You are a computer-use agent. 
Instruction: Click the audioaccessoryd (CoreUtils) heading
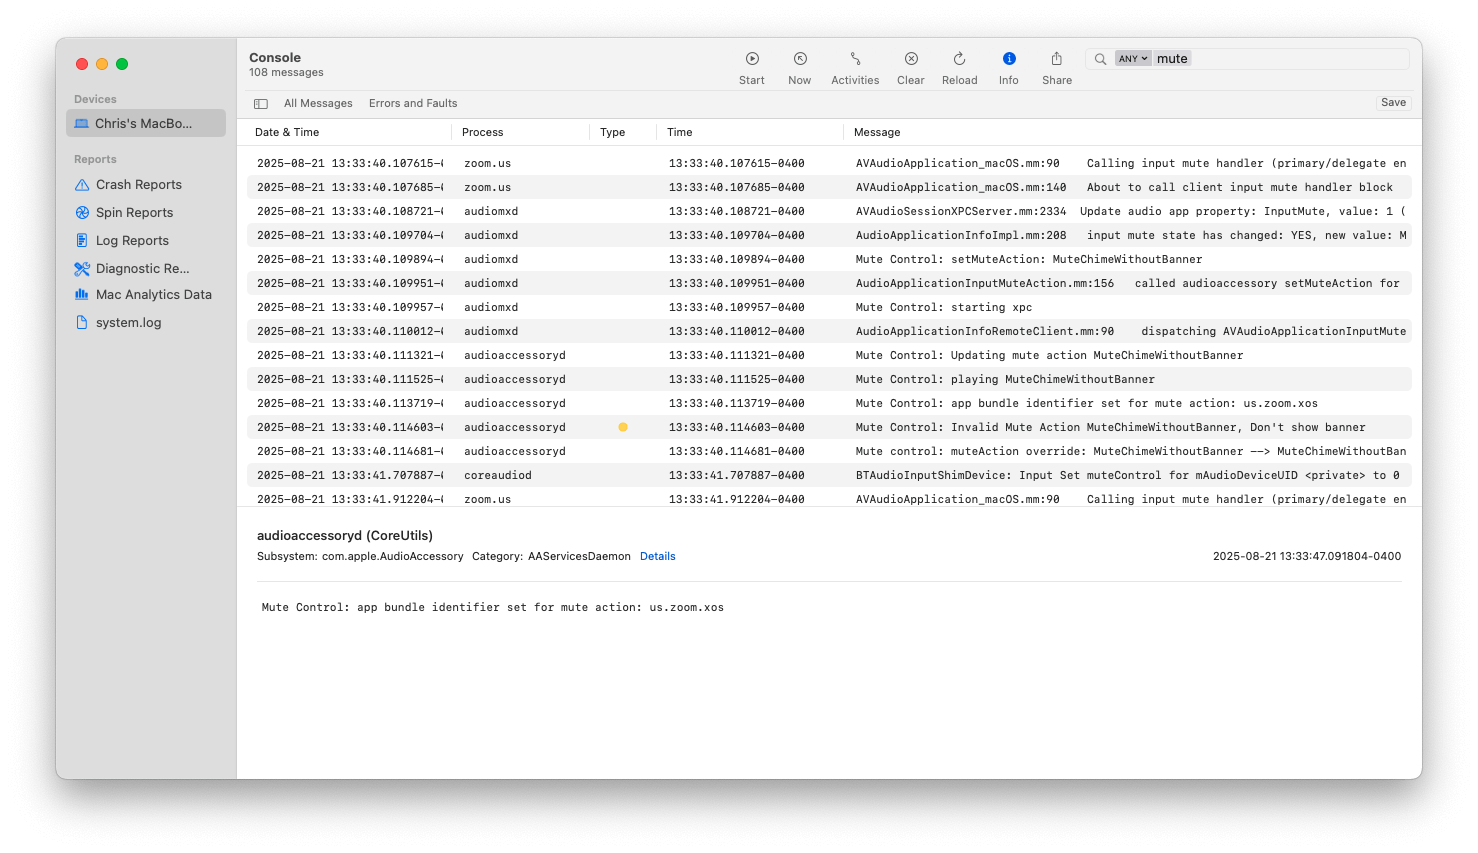(x=345, y=536)
